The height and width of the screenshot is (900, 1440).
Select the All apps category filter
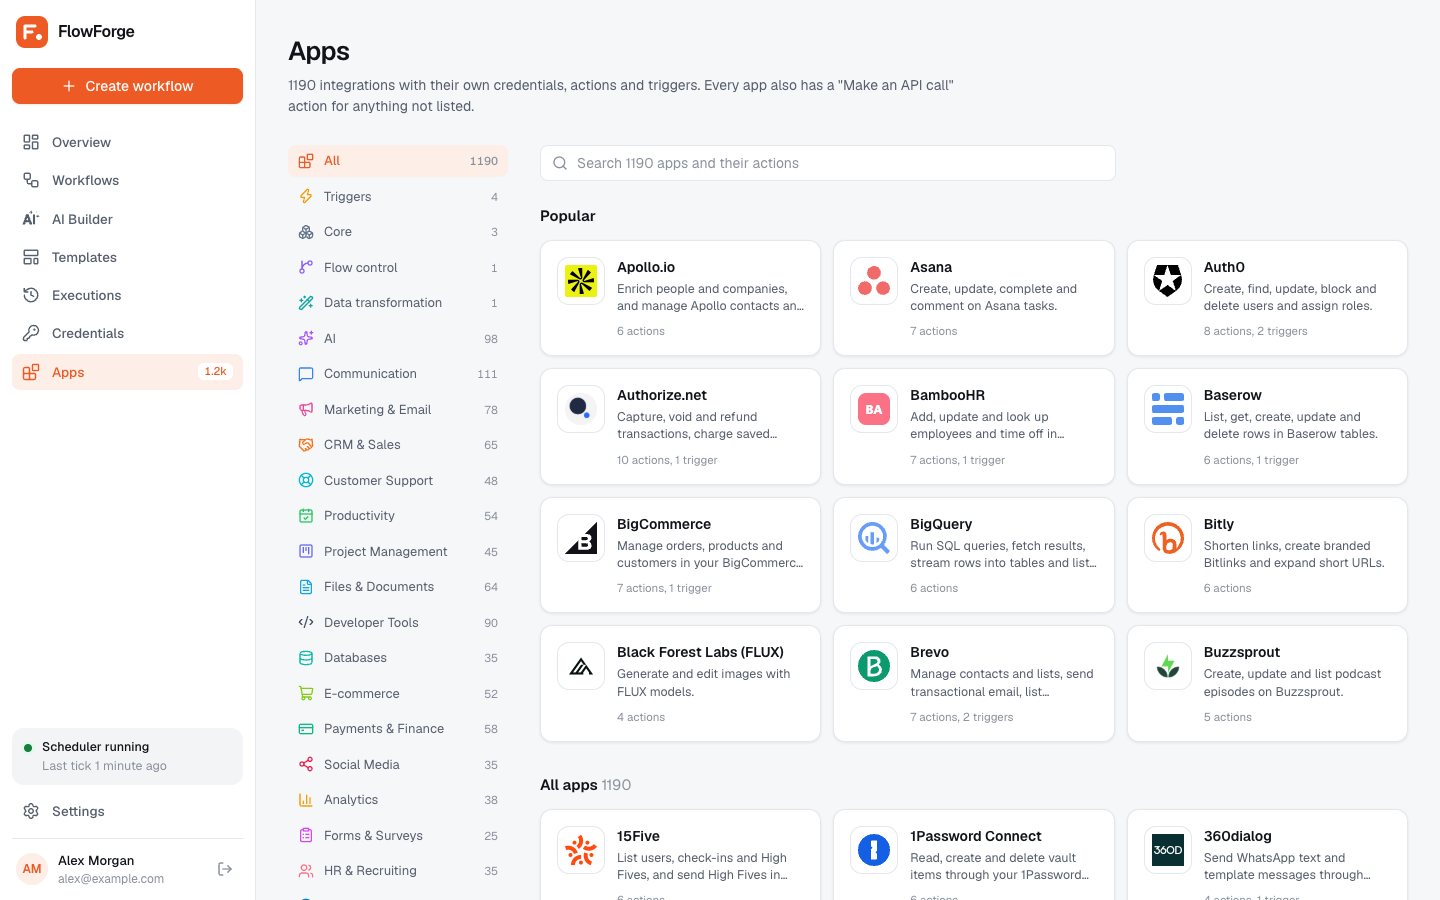coord(398,161)
